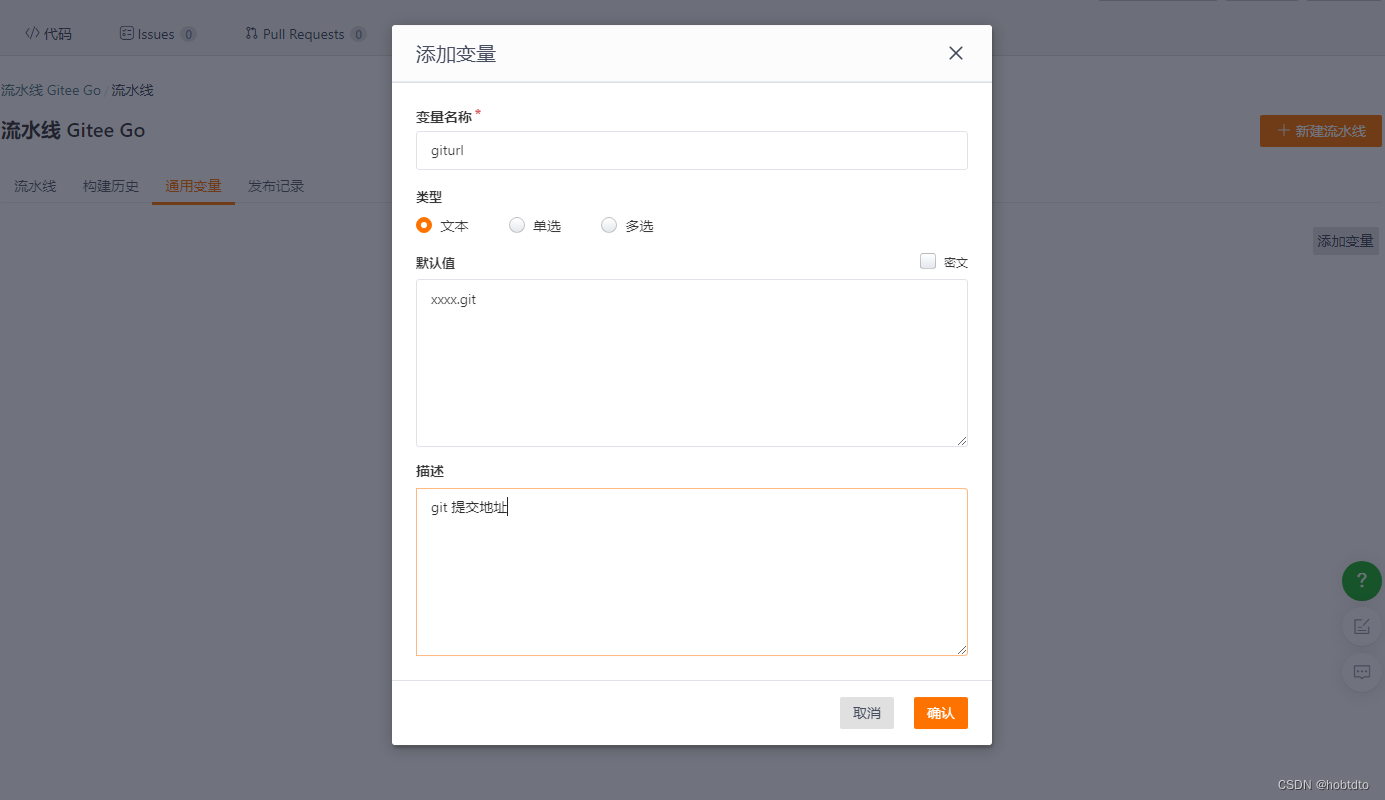Click the 流水线 Gitee Go breadcrumb link
The width and height of the screenshot is (1385, 800).
(x=51, y=90)
